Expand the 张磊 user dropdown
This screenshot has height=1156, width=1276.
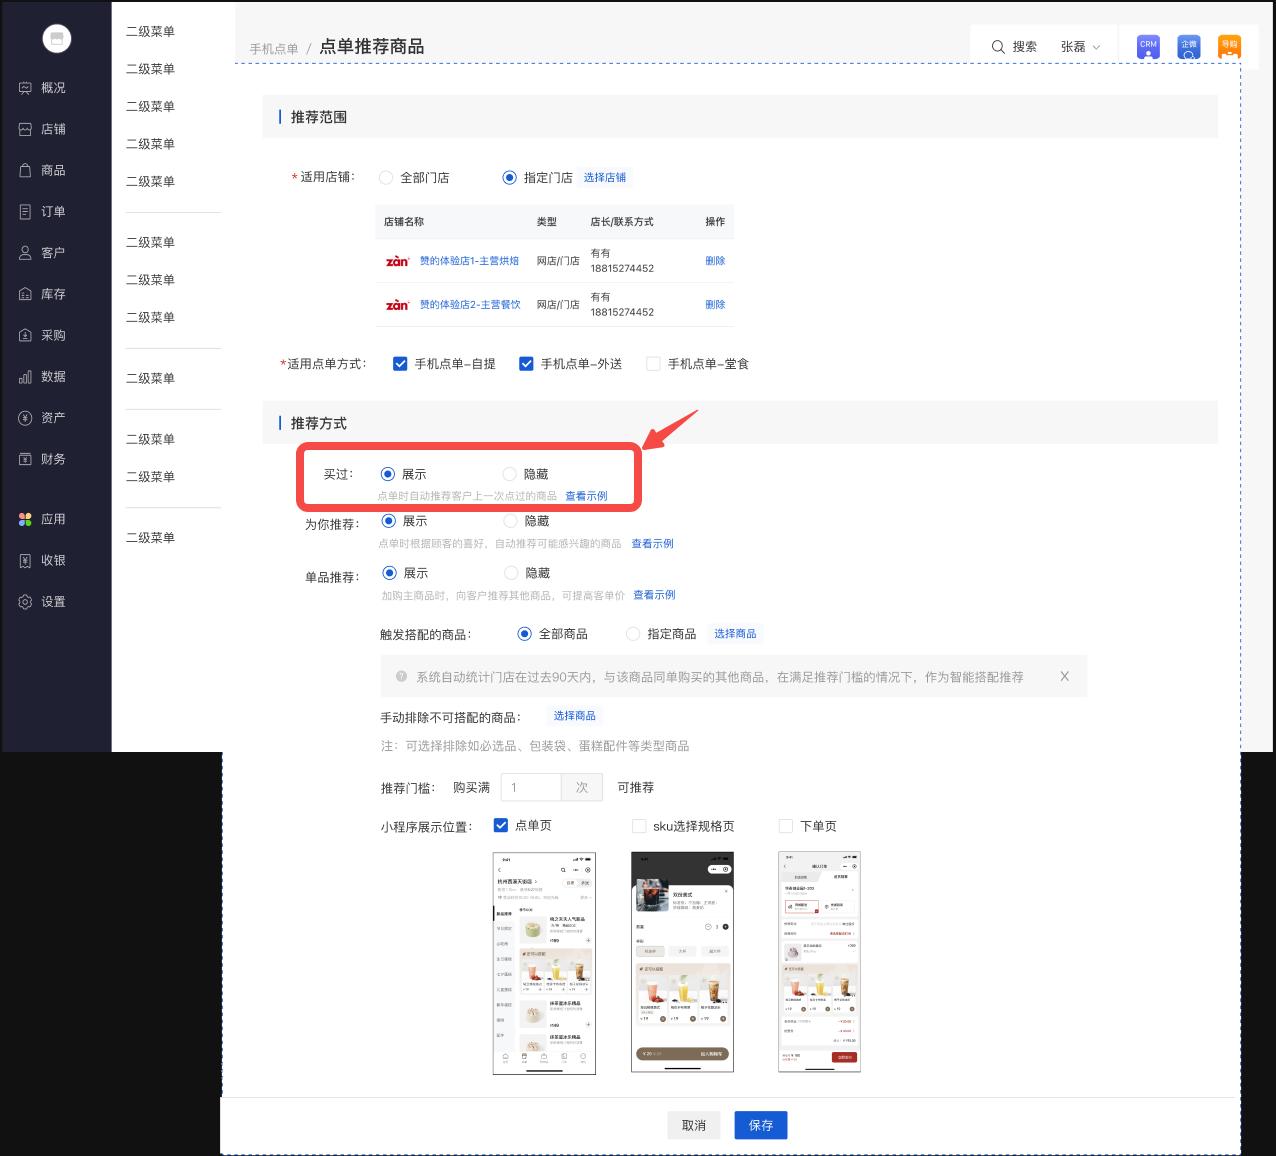[x=1080, y=47]
